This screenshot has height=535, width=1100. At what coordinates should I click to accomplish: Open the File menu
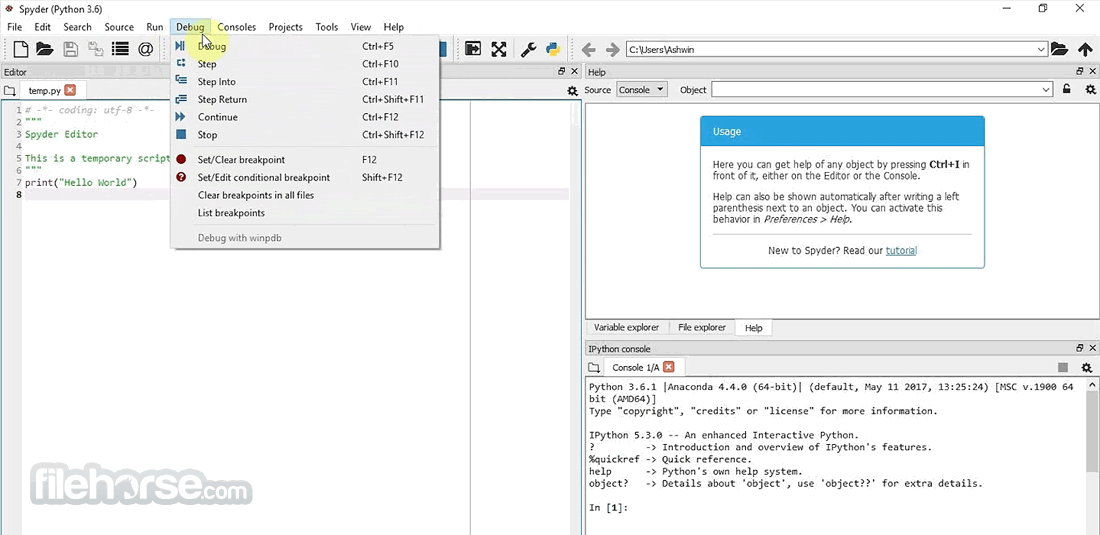tap(14, 27)
